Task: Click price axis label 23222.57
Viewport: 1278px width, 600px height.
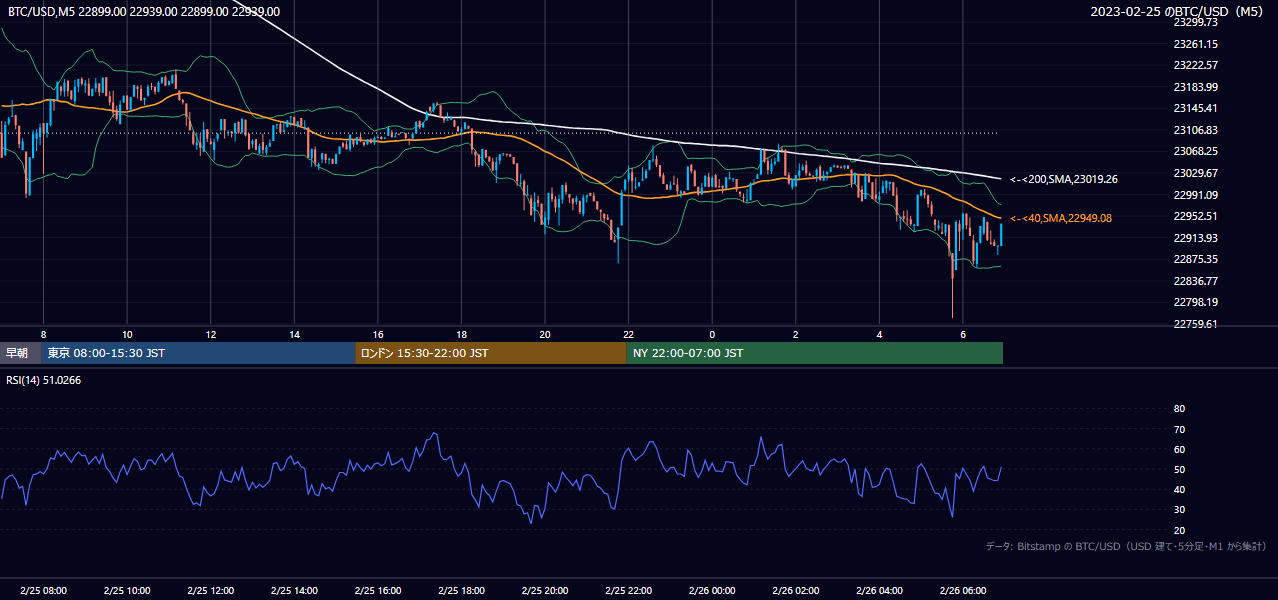Action: 1195,65
